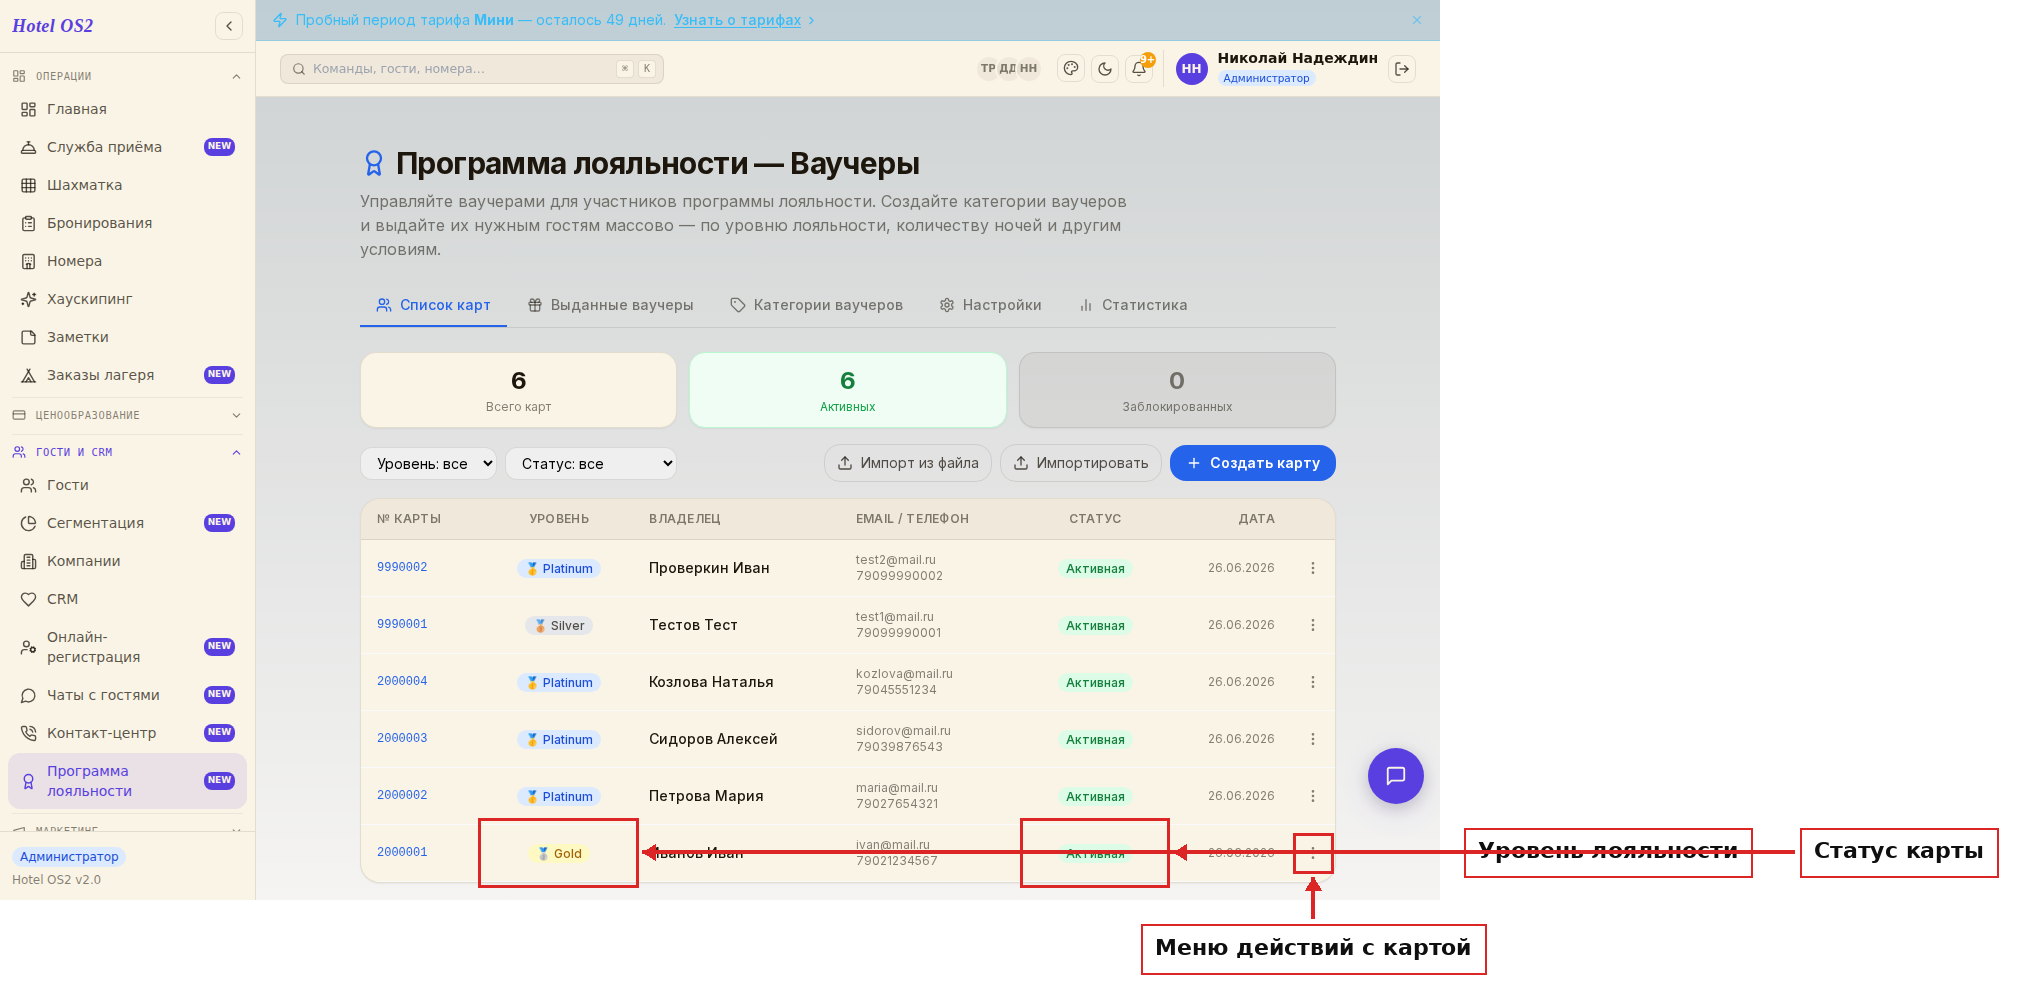Image resolution: width=2022 pixels, height=998 pixels.
Task: Open Гости list
Action: click(x=127, y=485)
